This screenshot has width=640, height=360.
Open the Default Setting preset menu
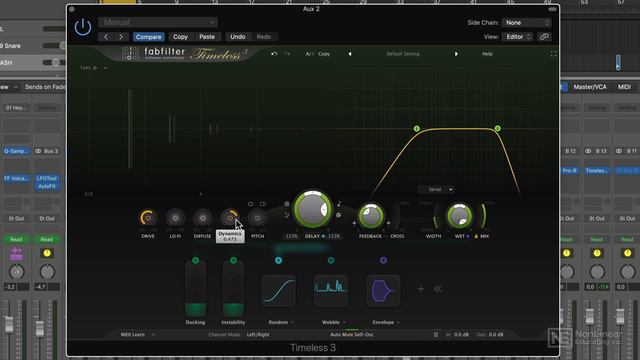tap(403, 54)
